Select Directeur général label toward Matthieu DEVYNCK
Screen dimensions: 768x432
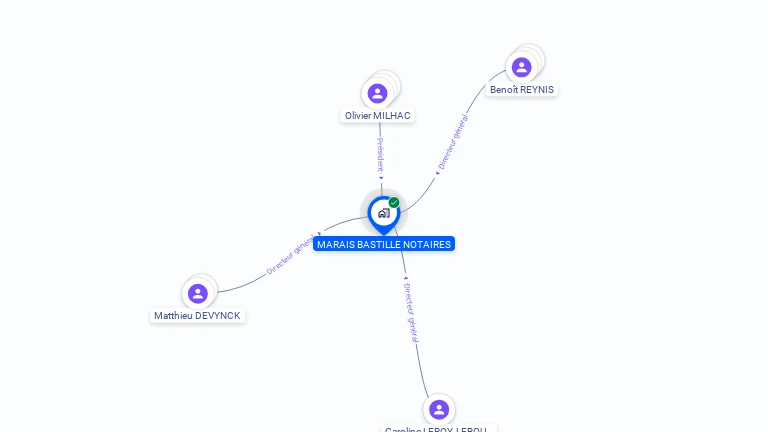point(290,255)
